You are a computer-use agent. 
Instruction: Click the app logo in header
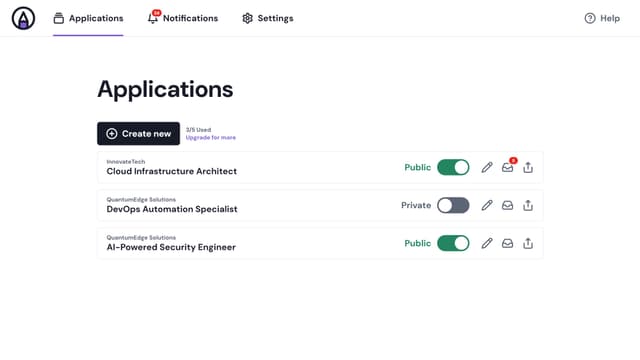pyautogui.click(x=23, y=18)
